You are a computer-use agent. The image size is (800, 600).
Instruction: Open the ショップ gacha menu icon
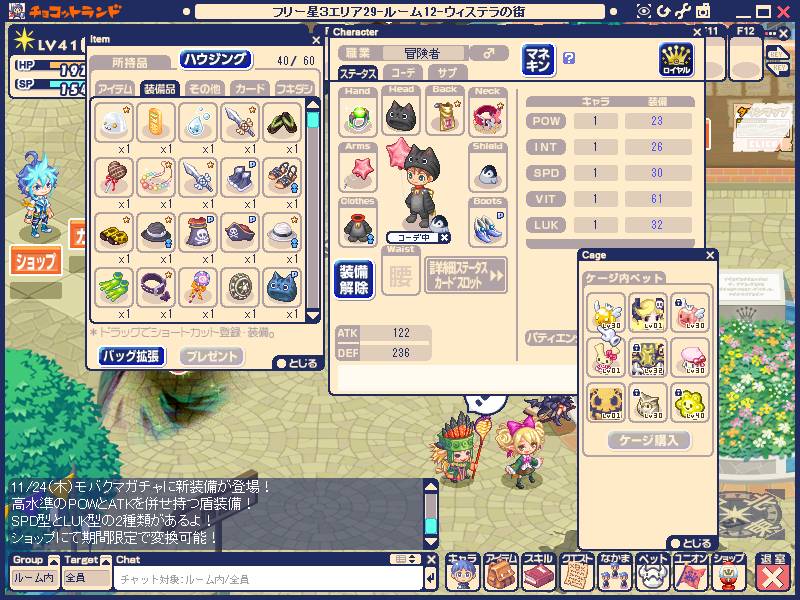click(x=729, y=572)
